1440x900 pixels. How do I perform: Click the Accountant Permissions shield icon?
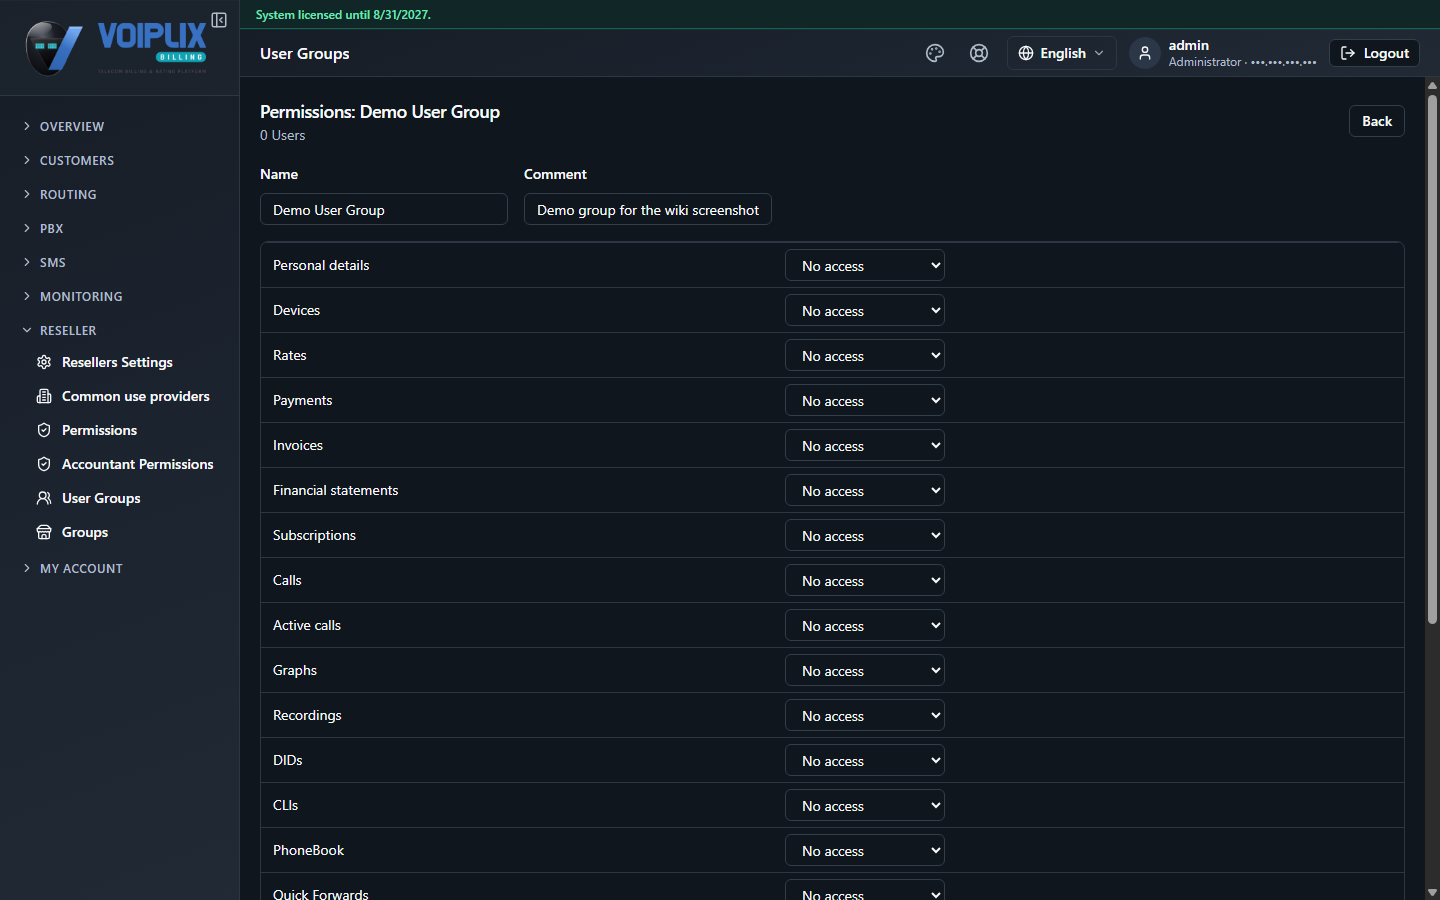44,464
